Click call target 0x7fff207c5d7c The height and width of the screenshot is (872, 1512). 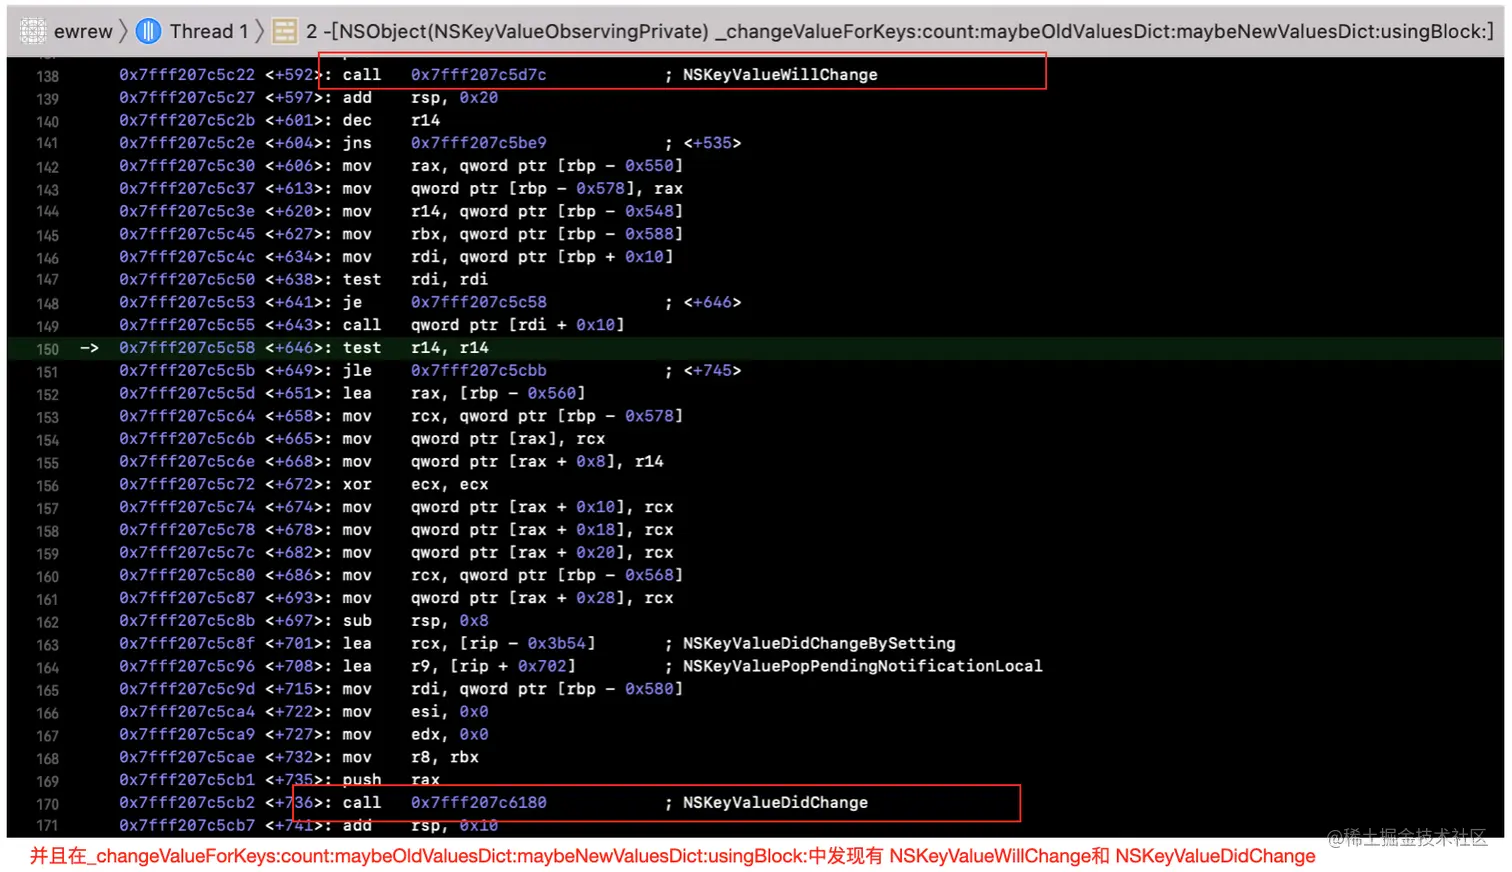pos(478,75)
